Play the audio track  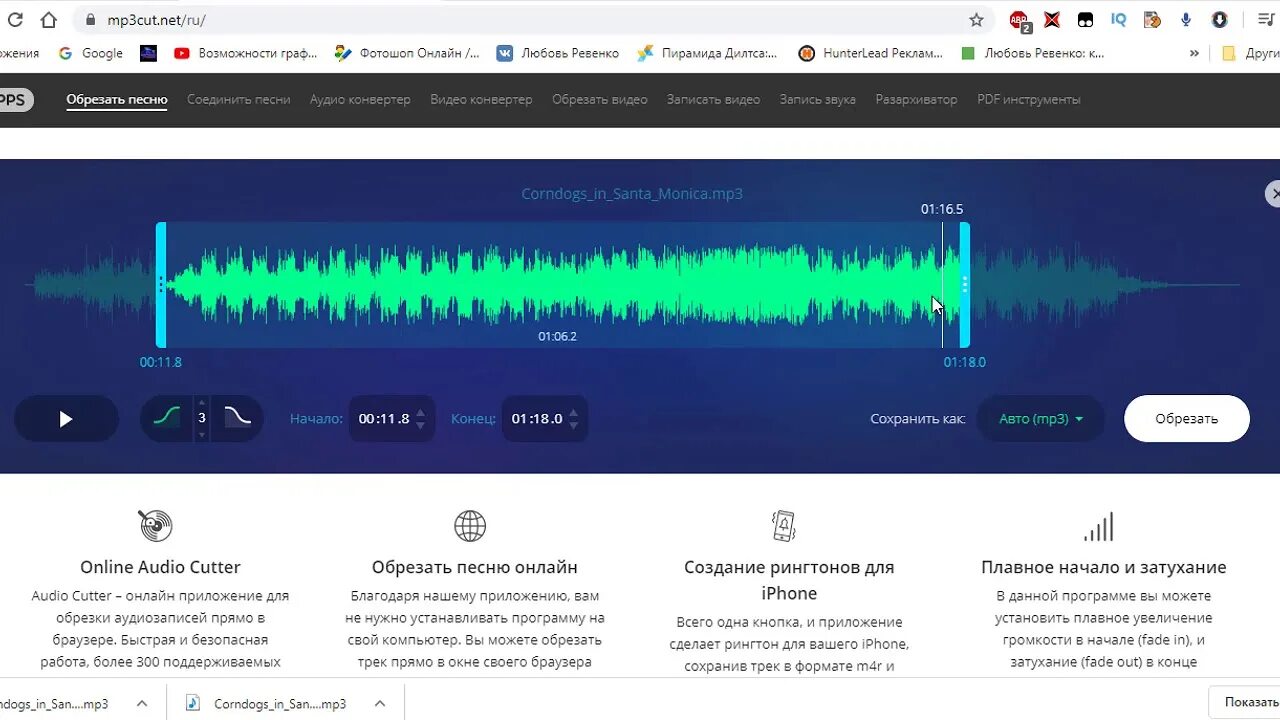pyautogui.click(x=66, y=419)
